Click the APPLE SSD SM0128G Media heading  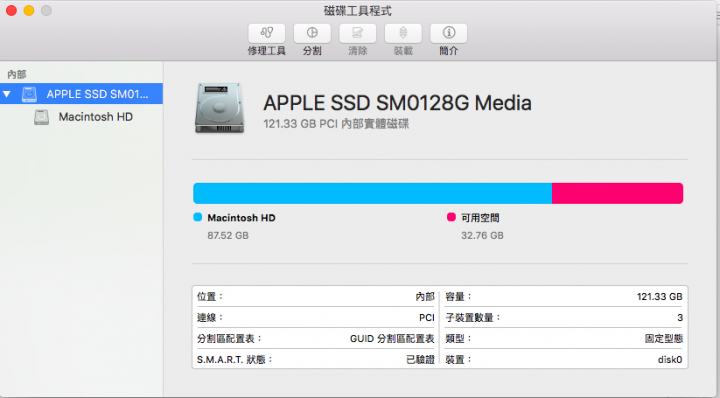397,103
